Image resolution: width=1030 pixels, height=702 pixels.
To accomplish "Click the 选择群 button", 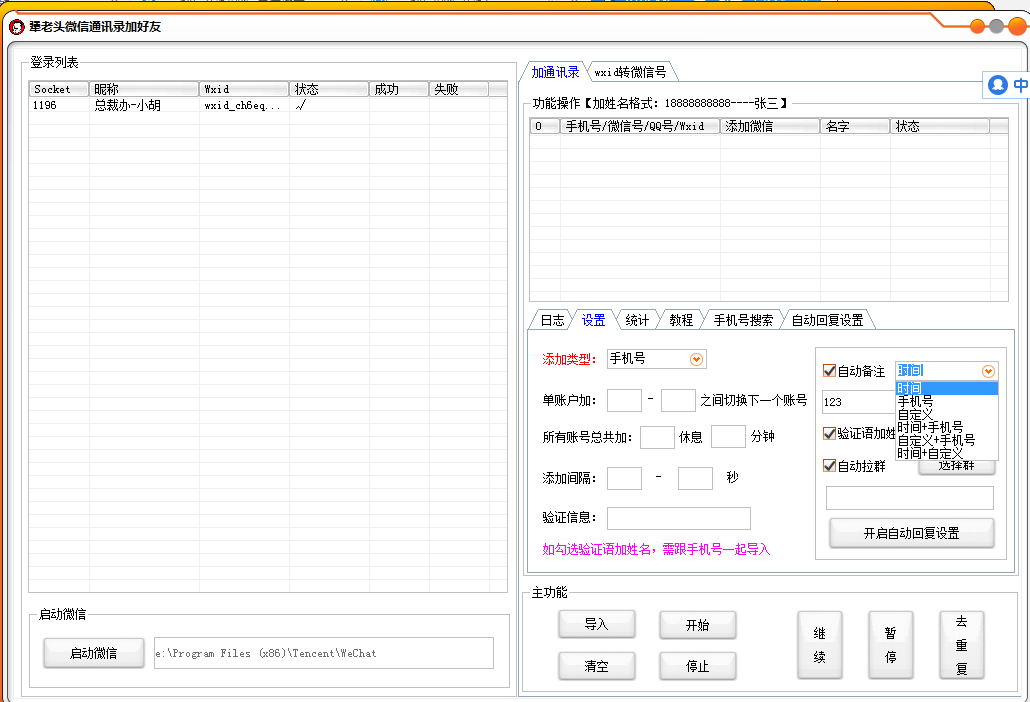I will pos(956,467).
